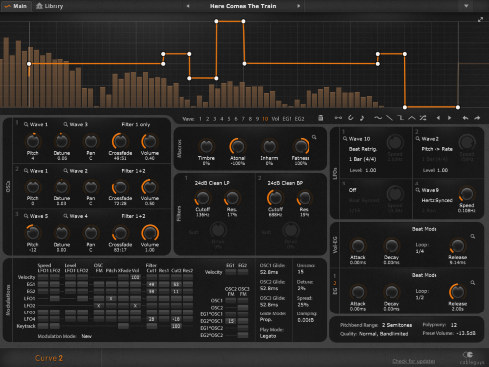
Task: Click EG2*OSC1 to OSC2 FM cell
Action: coord(231,321)
